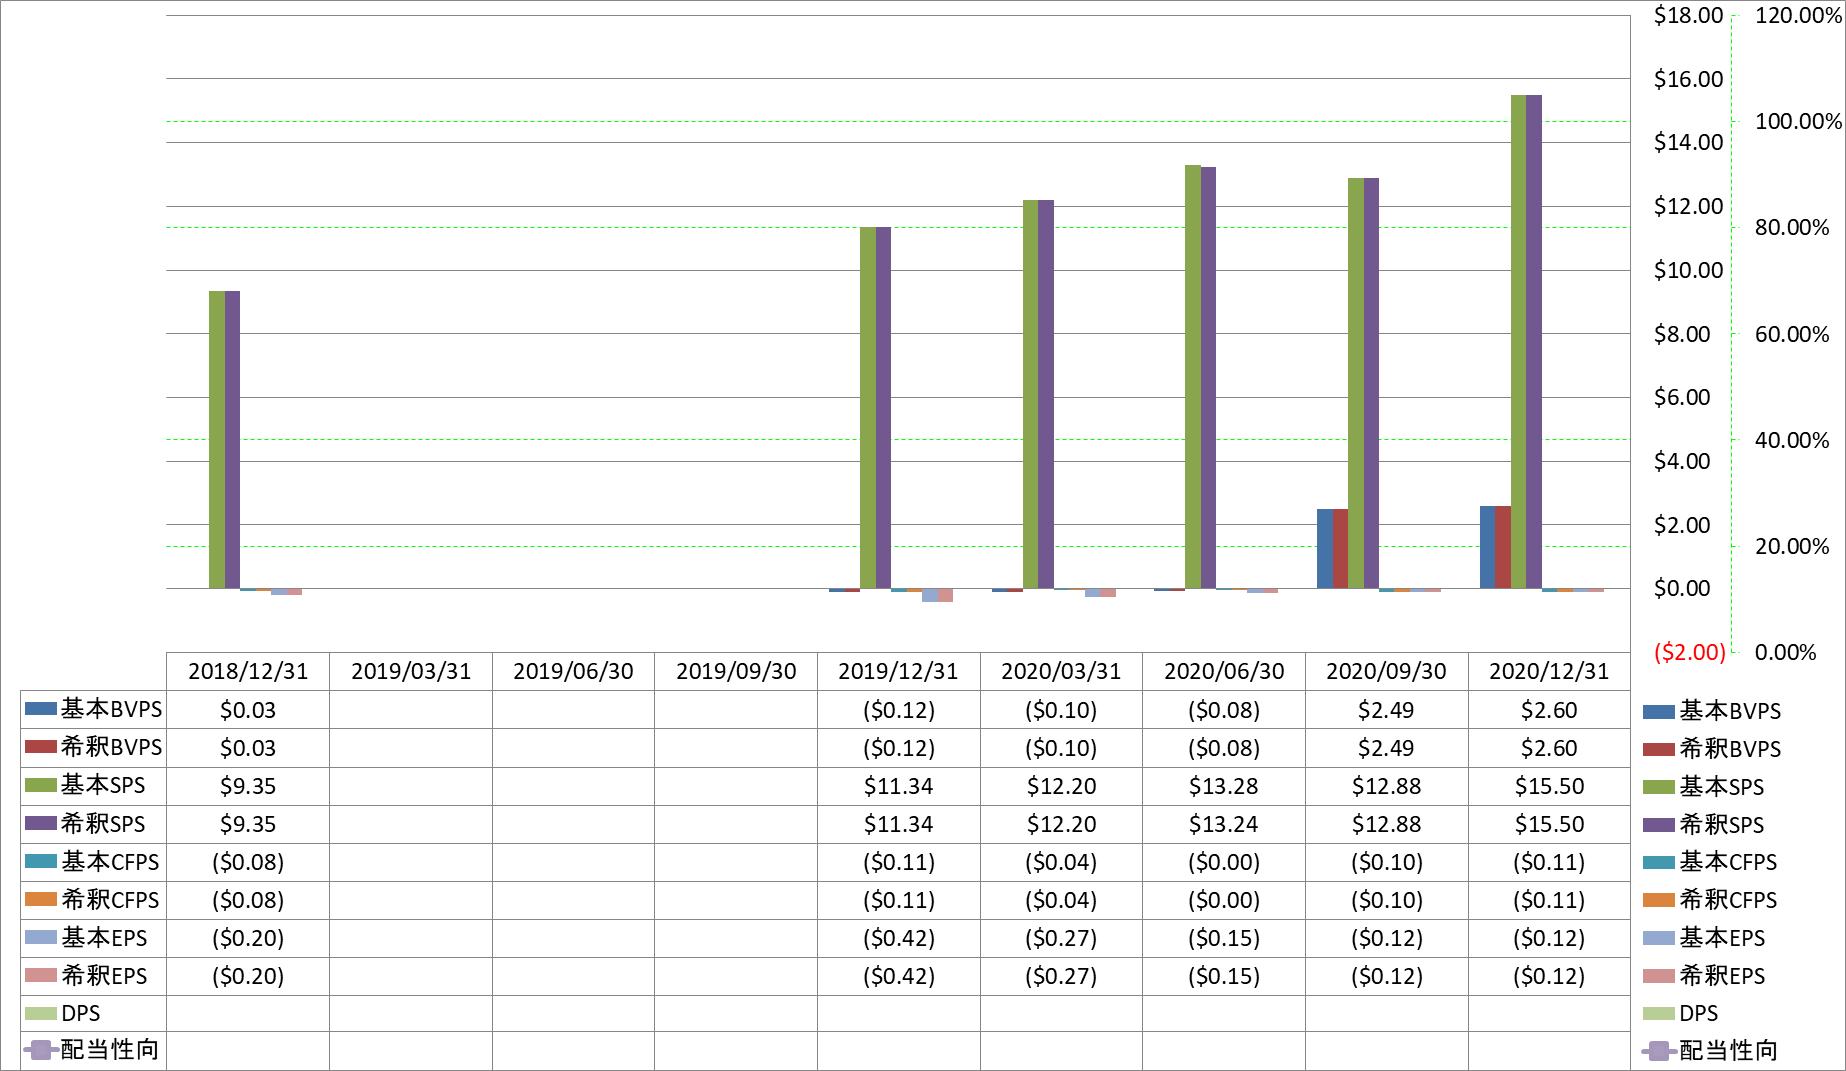Click the 希釈CFPS orange swatch in right legend
1846x1071 pixels.
click(1658, 900)
